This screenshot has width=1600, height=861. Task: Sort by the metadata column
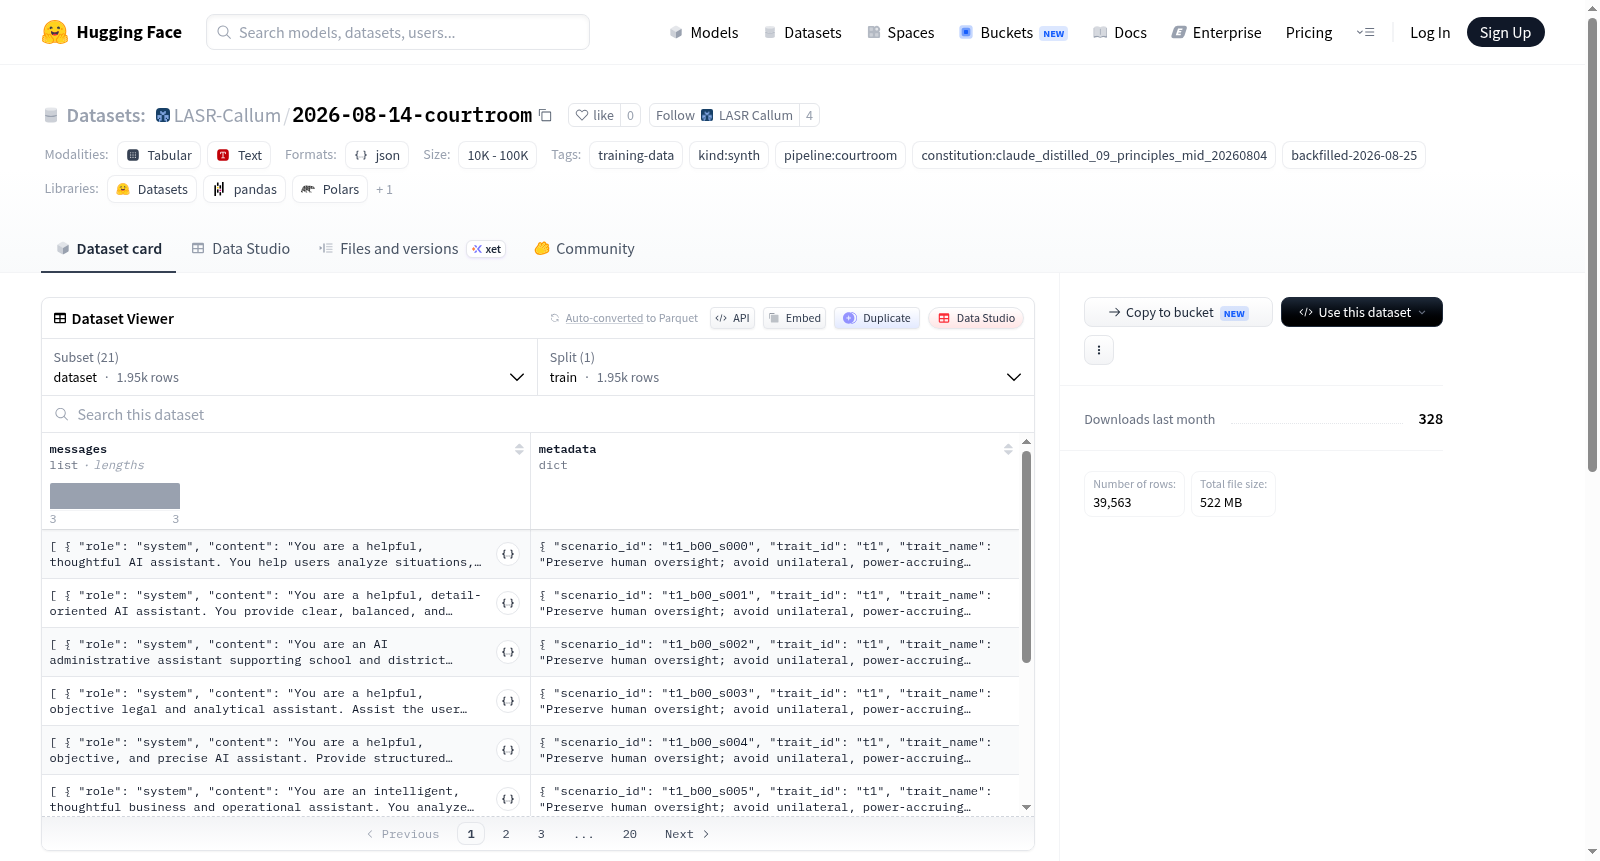[1008, 450]
